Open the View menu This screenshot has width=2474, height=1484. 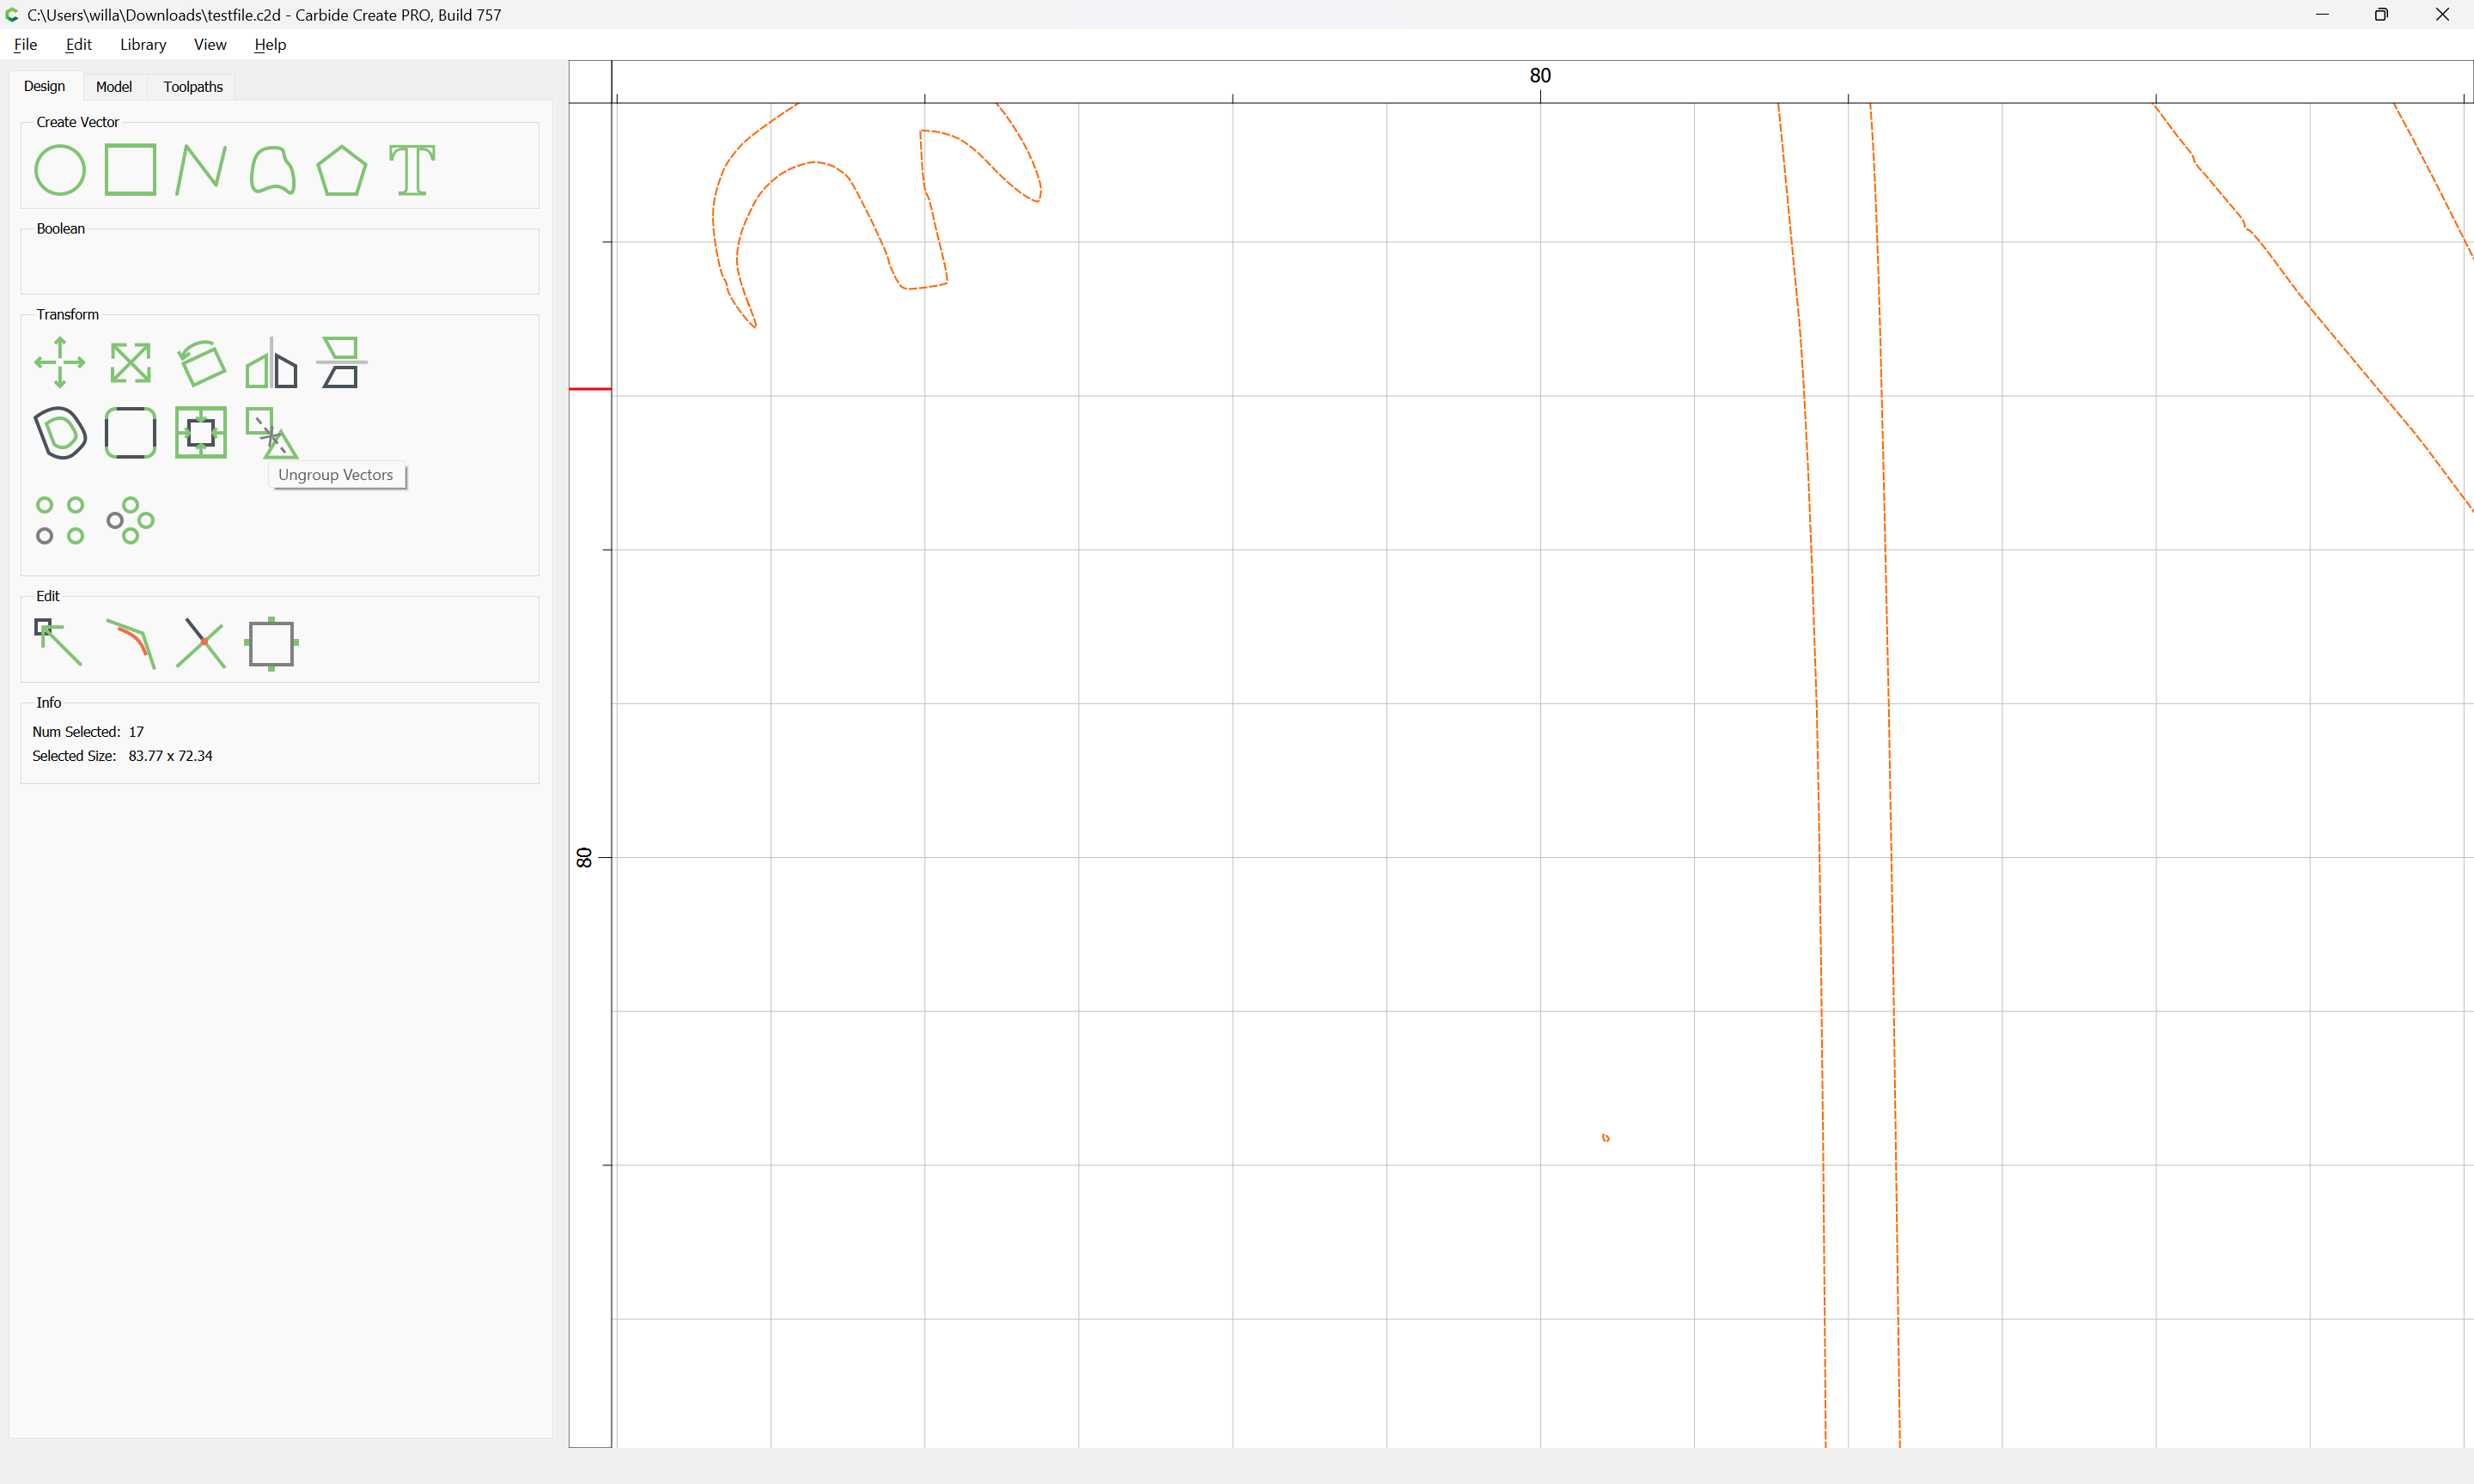210,44
